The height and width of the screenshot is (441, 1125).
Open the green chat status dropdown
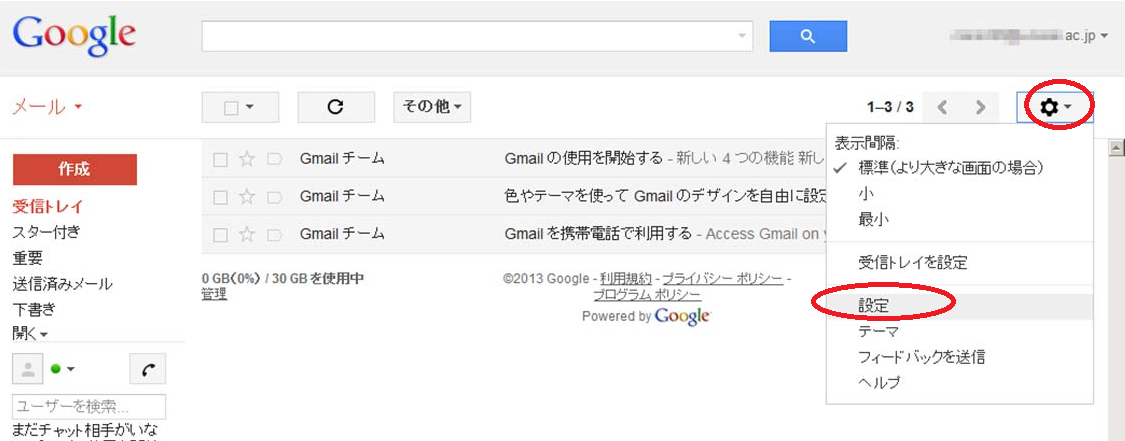coord(63,369)
